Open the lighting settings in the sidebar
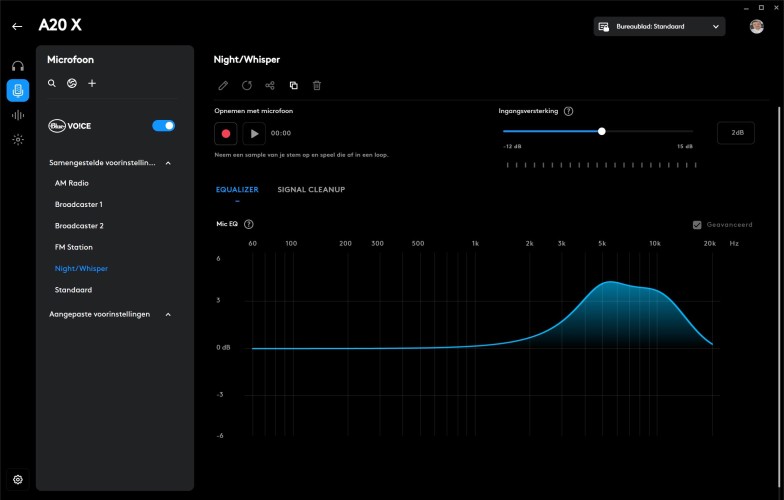Screen dimensions: 784x500 pyautogui.click(x=18, y=140)
